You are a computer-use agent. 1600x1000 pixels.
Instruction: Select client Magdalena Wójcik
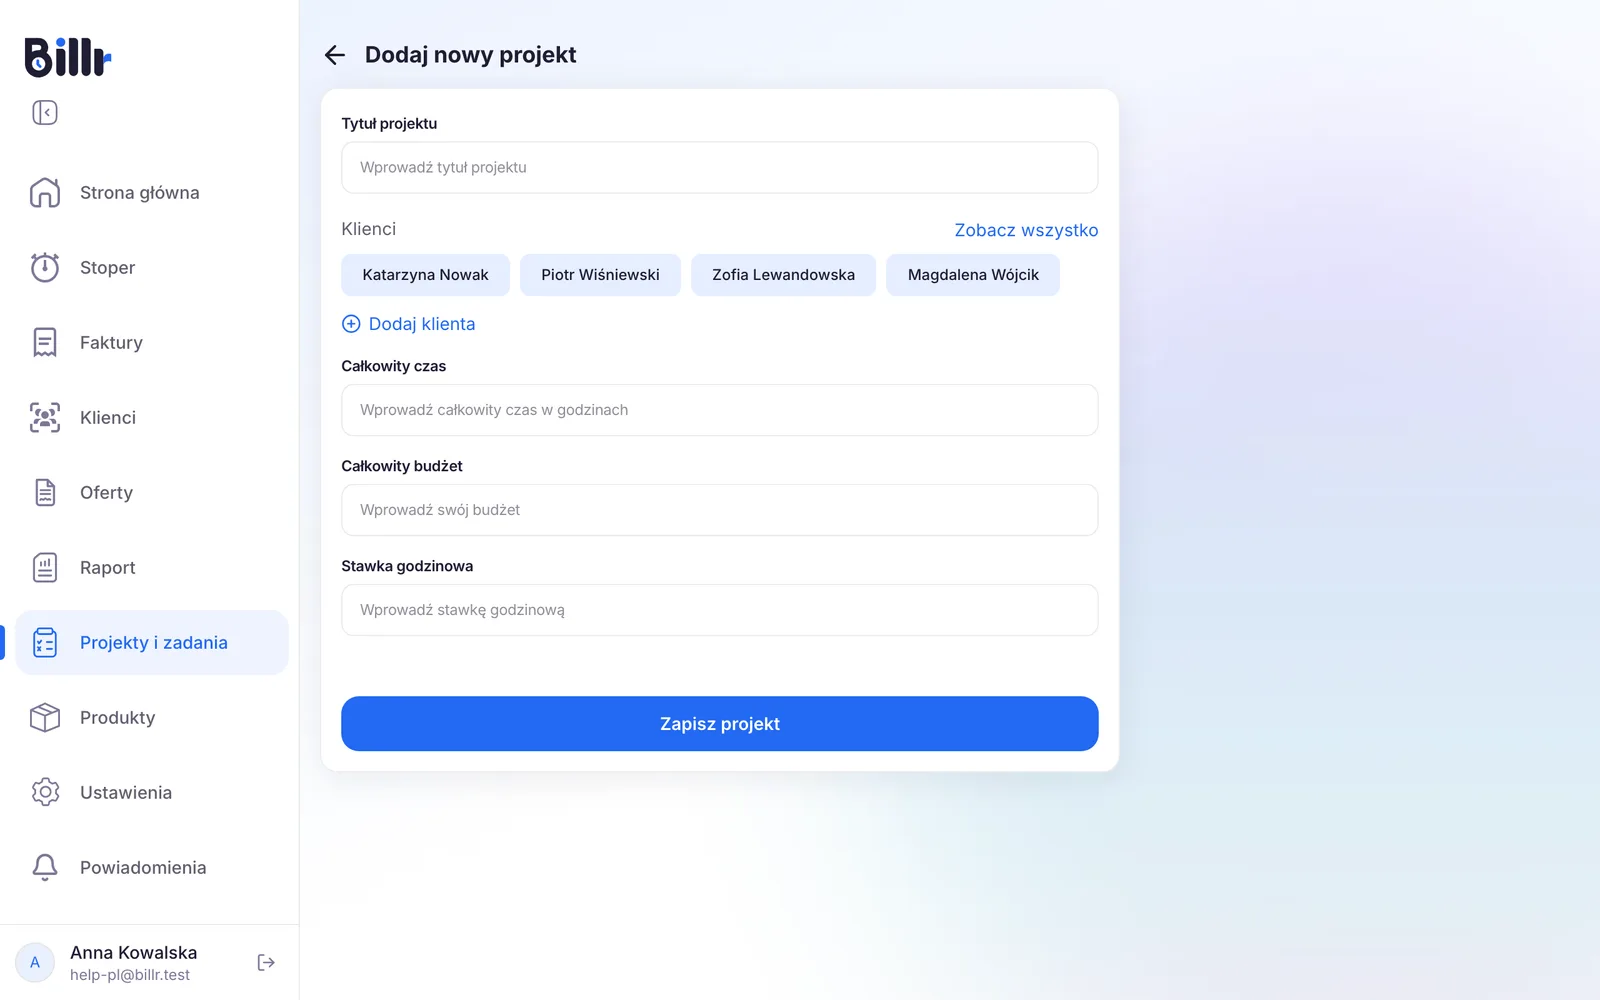(x=973, y=275)
